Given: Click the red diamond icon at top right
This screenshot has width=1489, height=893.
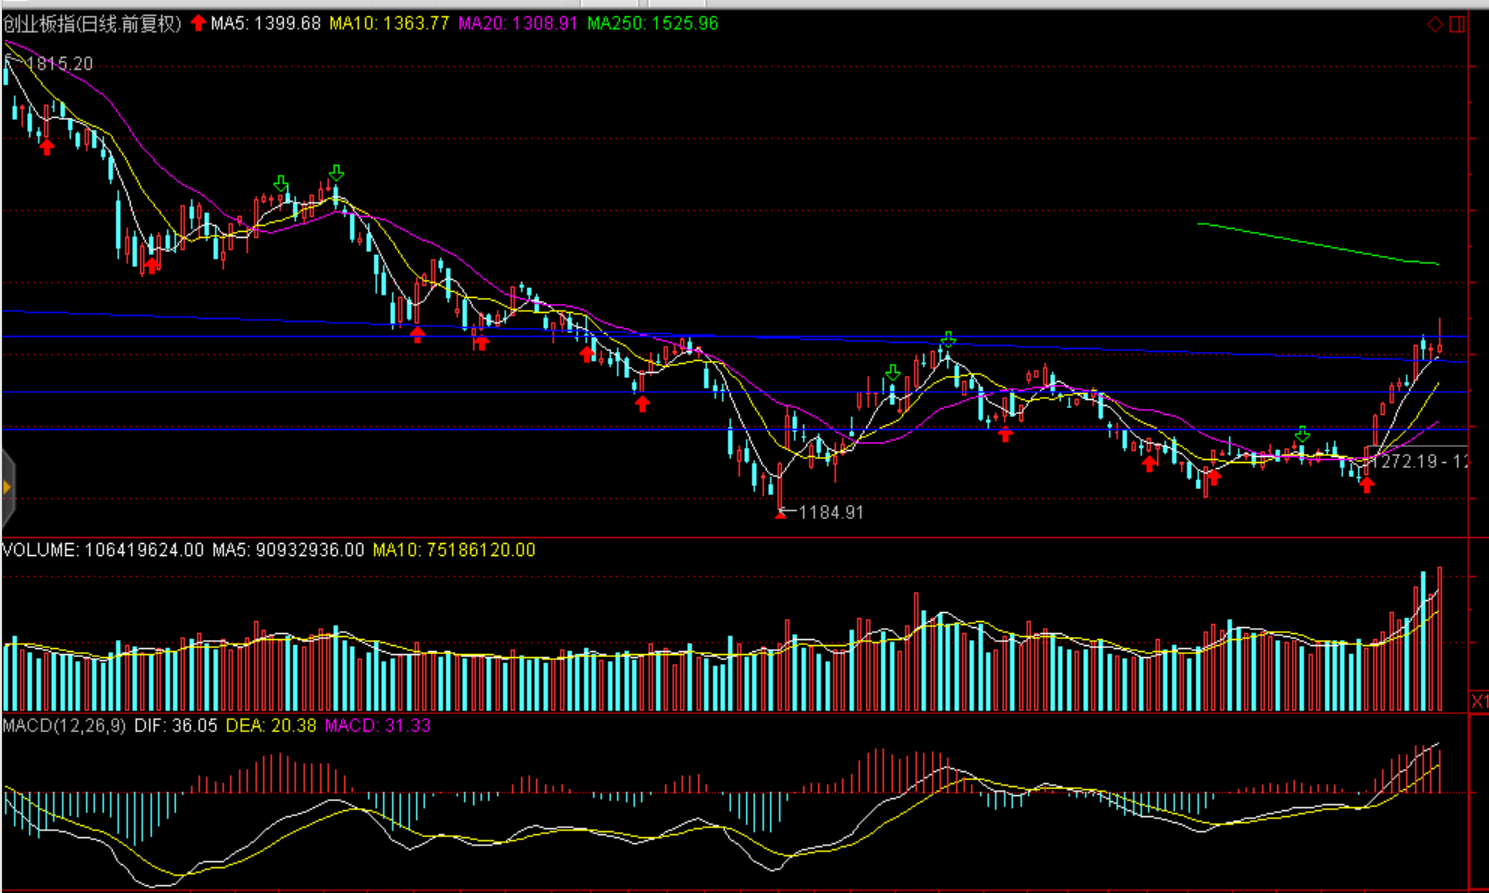Looking at the screenshot, I should (1434, 24).
